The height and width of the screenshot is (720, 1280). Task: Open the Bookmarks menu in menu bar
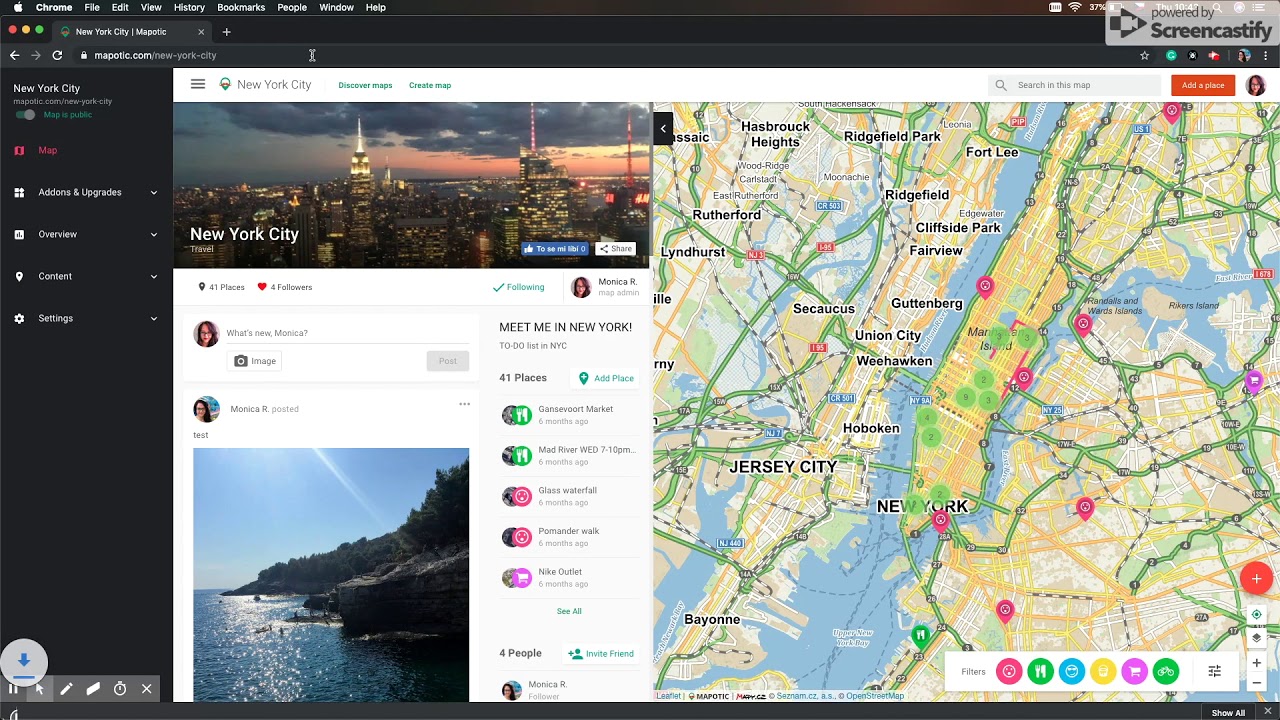click(241, 7)
